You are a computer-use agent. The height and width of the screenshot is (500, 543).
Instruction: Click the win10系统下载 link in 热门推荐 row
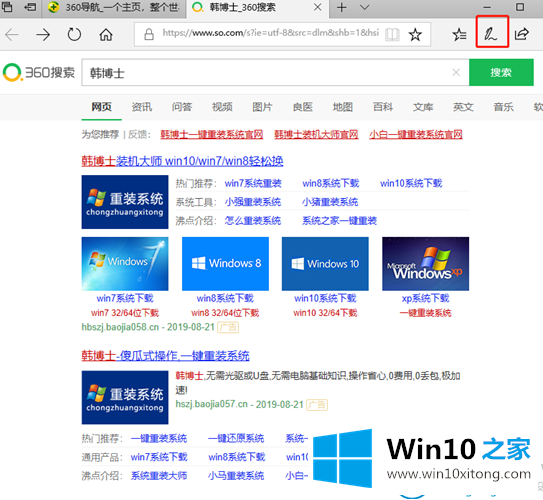(411, 183)
